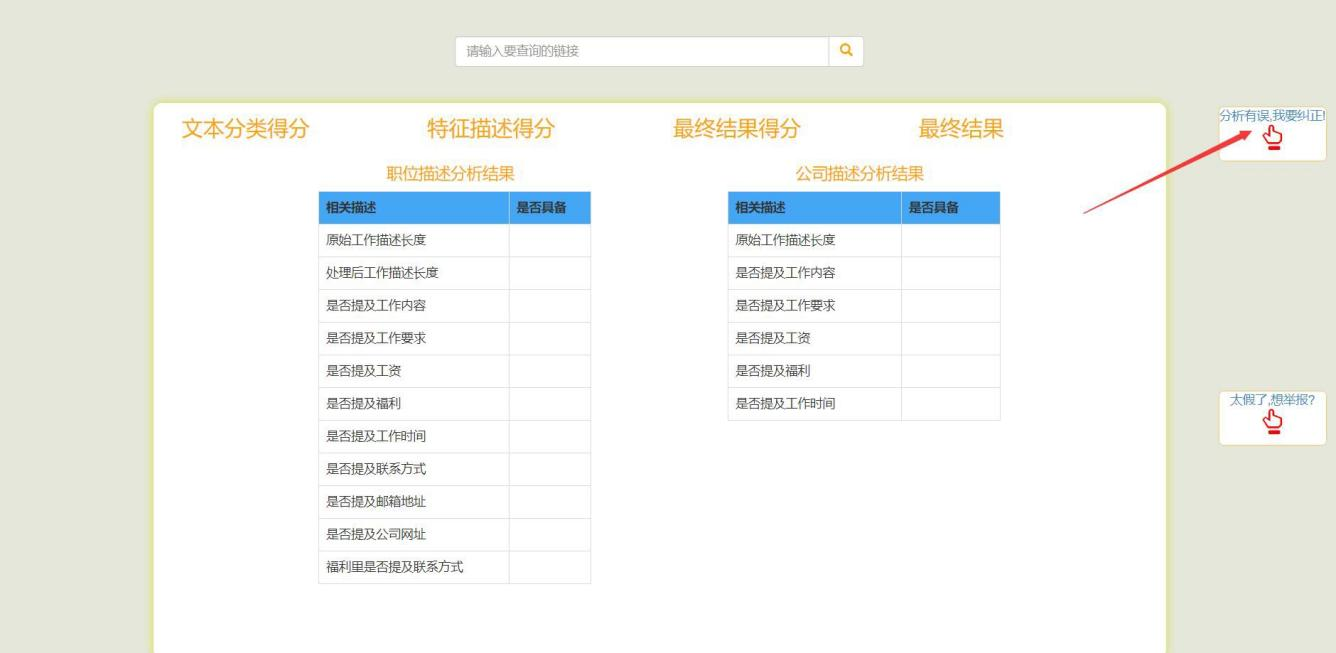Viewport: 1336px width, 653px height.
Task: Click 相关描述 header in 公司描述 table
Action: point(815,208)
